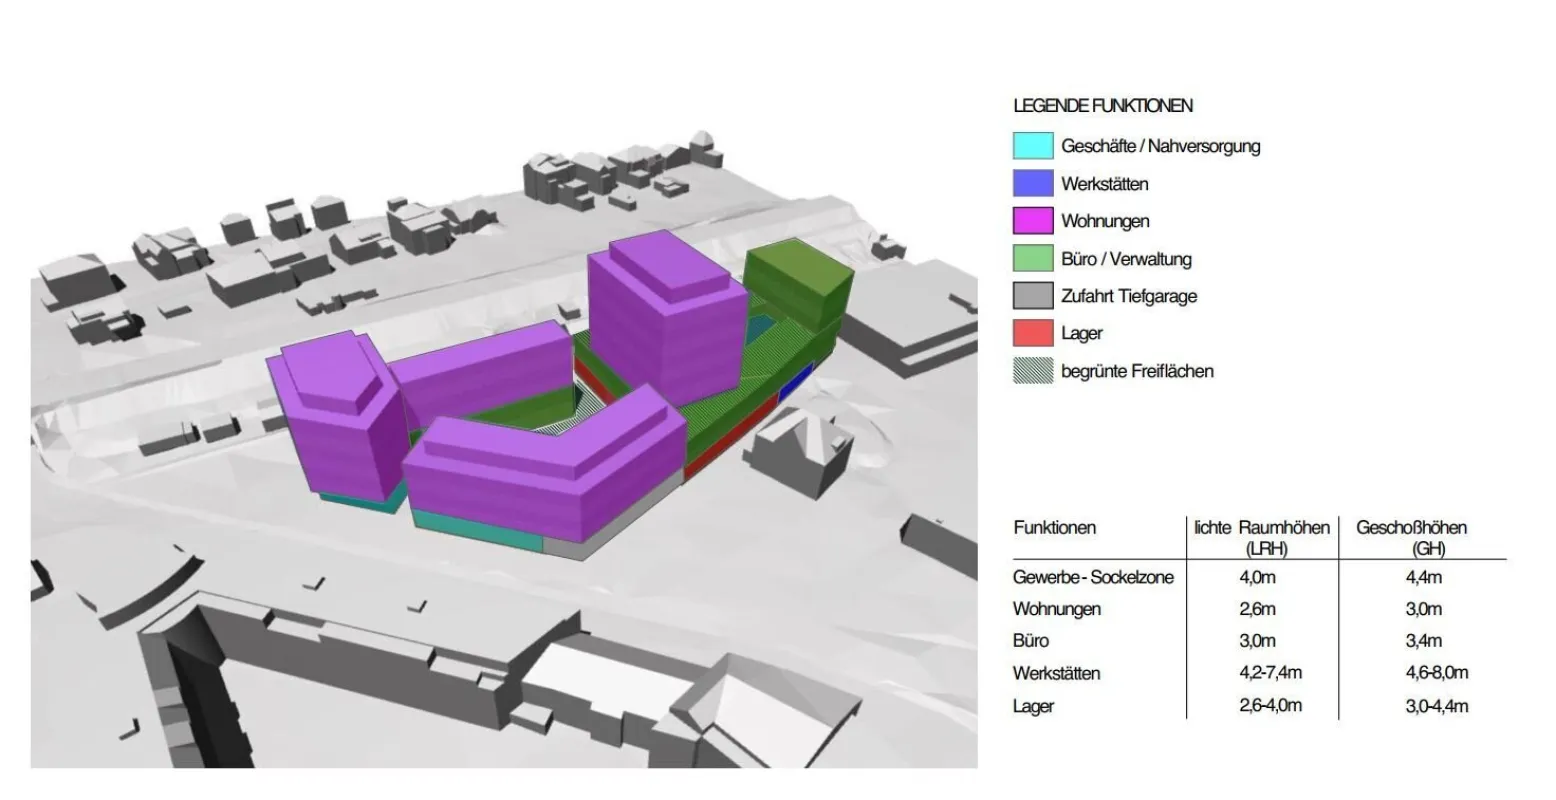The width and height of the screenshot is (1556, 800).
Task: Select the Büro row in the table
Action: pyautogui.click(x=1032, y=641)
